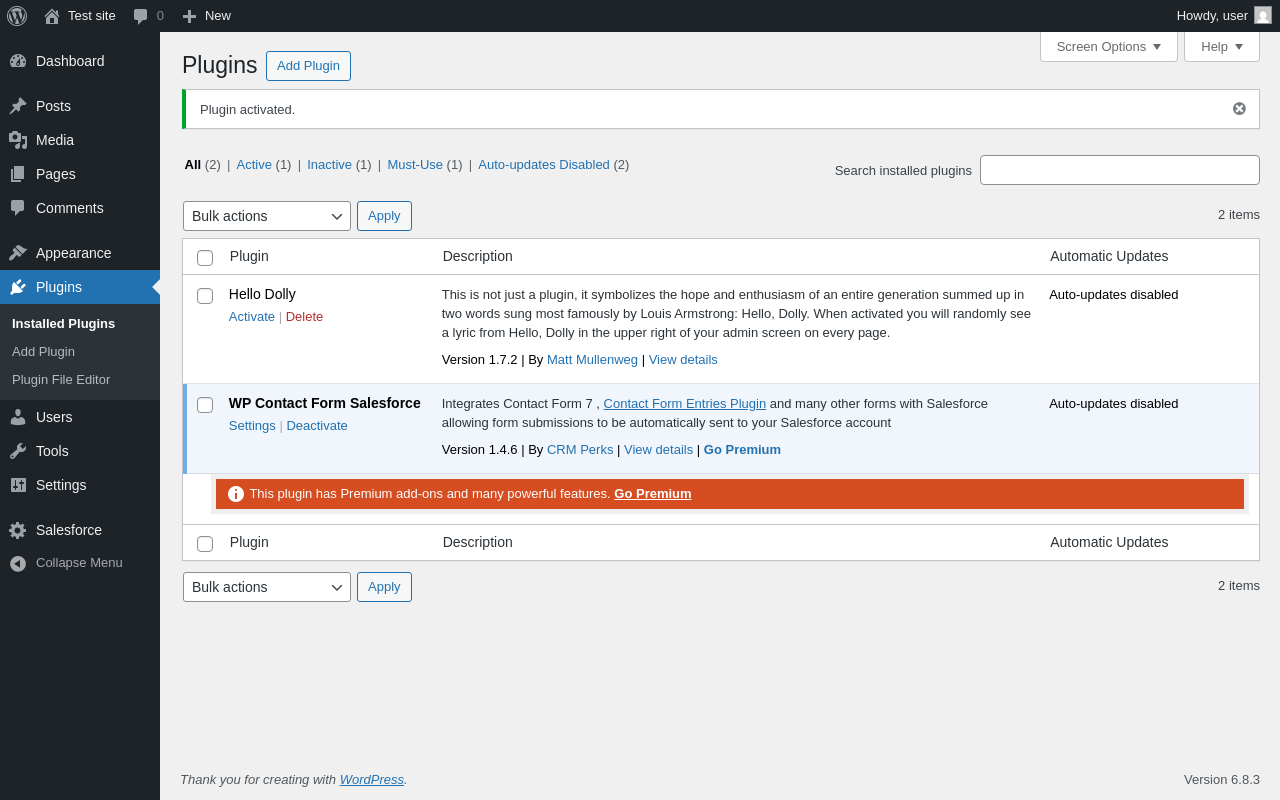Image resolution: width=1280 pixels, height=800 pixels.
Task: Open the Settings menu label in sidebar
Action: click(61, 485)
